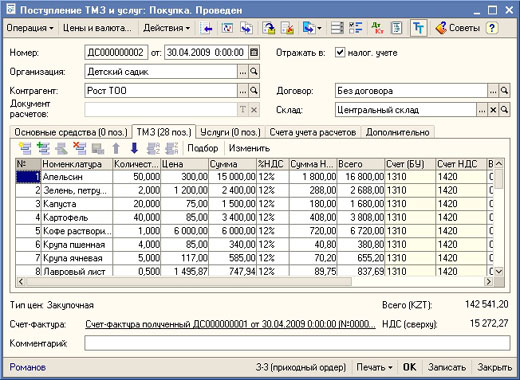The width and height of the screenshot is (520, 380).
Task: Open the Операция dropdown menu
Action: [x=30, y=28]
